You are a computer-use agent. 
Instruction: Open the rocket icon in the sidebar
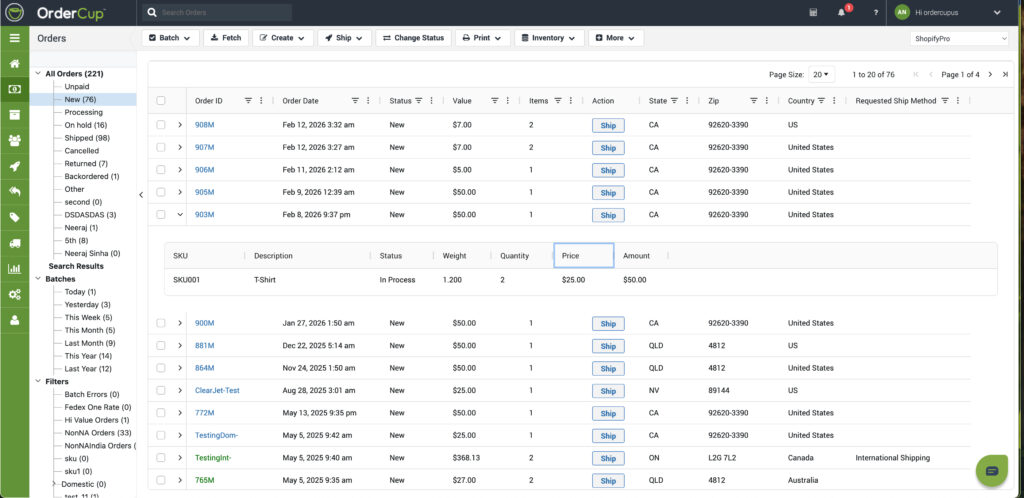(14, 166)
